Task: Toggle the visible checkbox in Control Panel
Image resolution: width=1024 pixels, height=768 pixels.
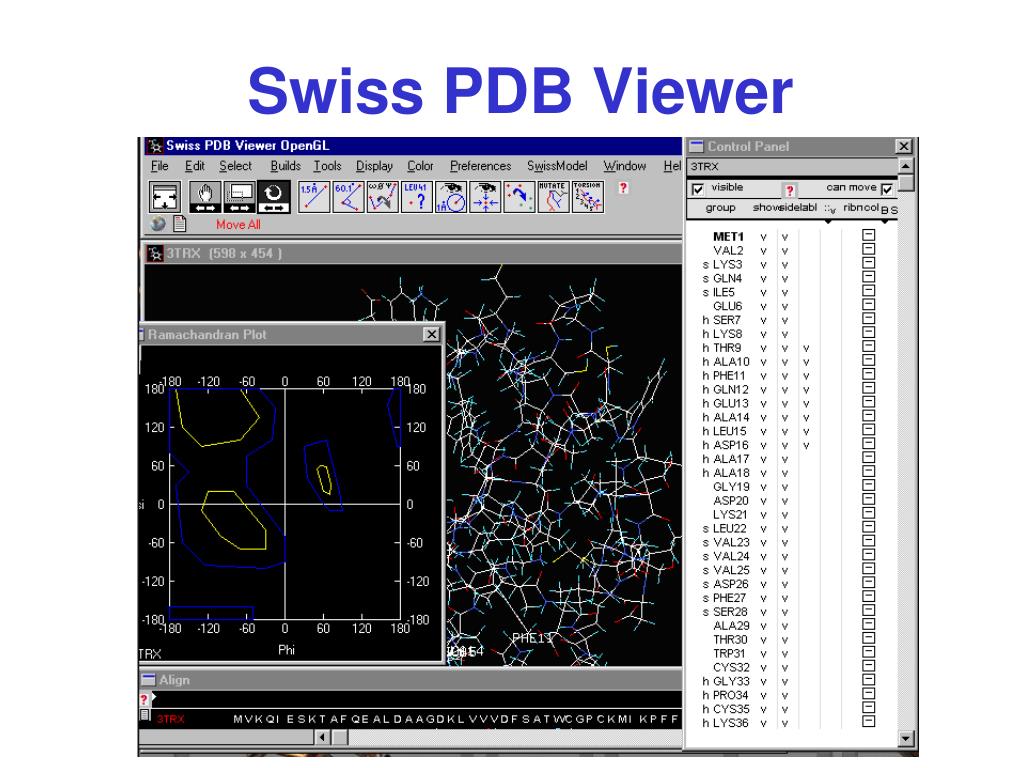Action: [x=697, y=189]
